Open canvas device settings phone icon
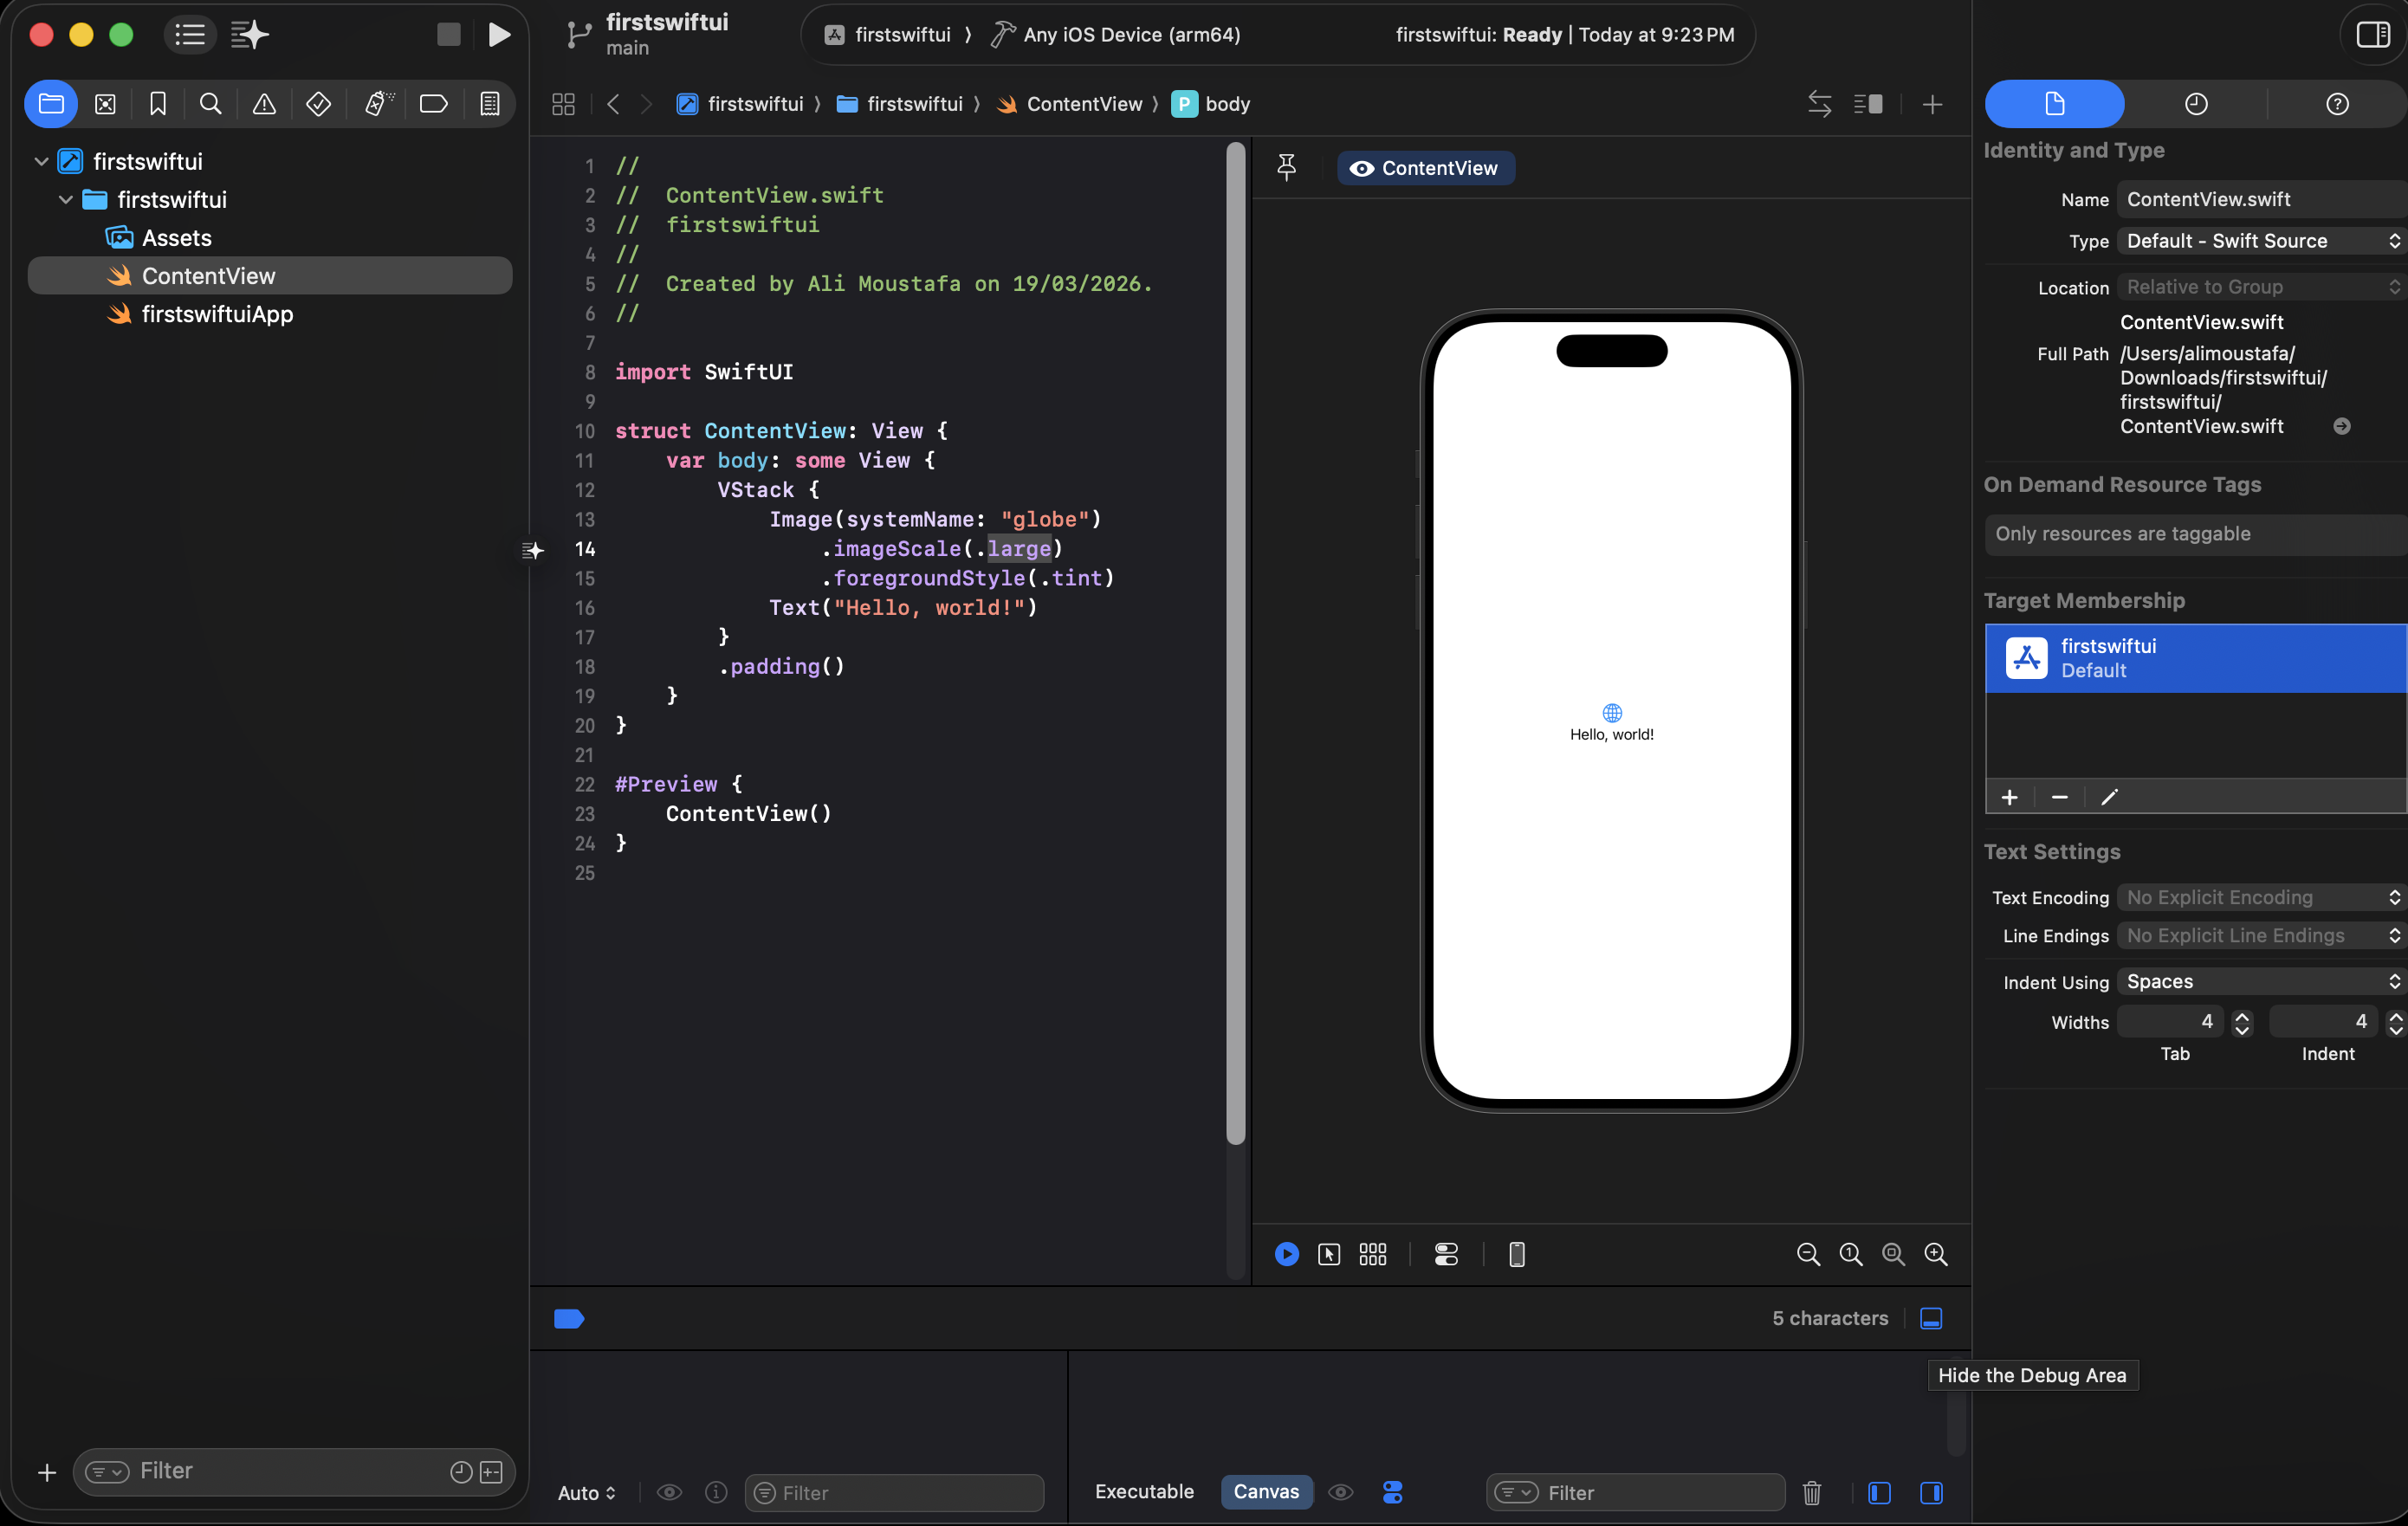Image resolution: width=2408 pixels, height=1526 pixels. click(1516, 1254)
